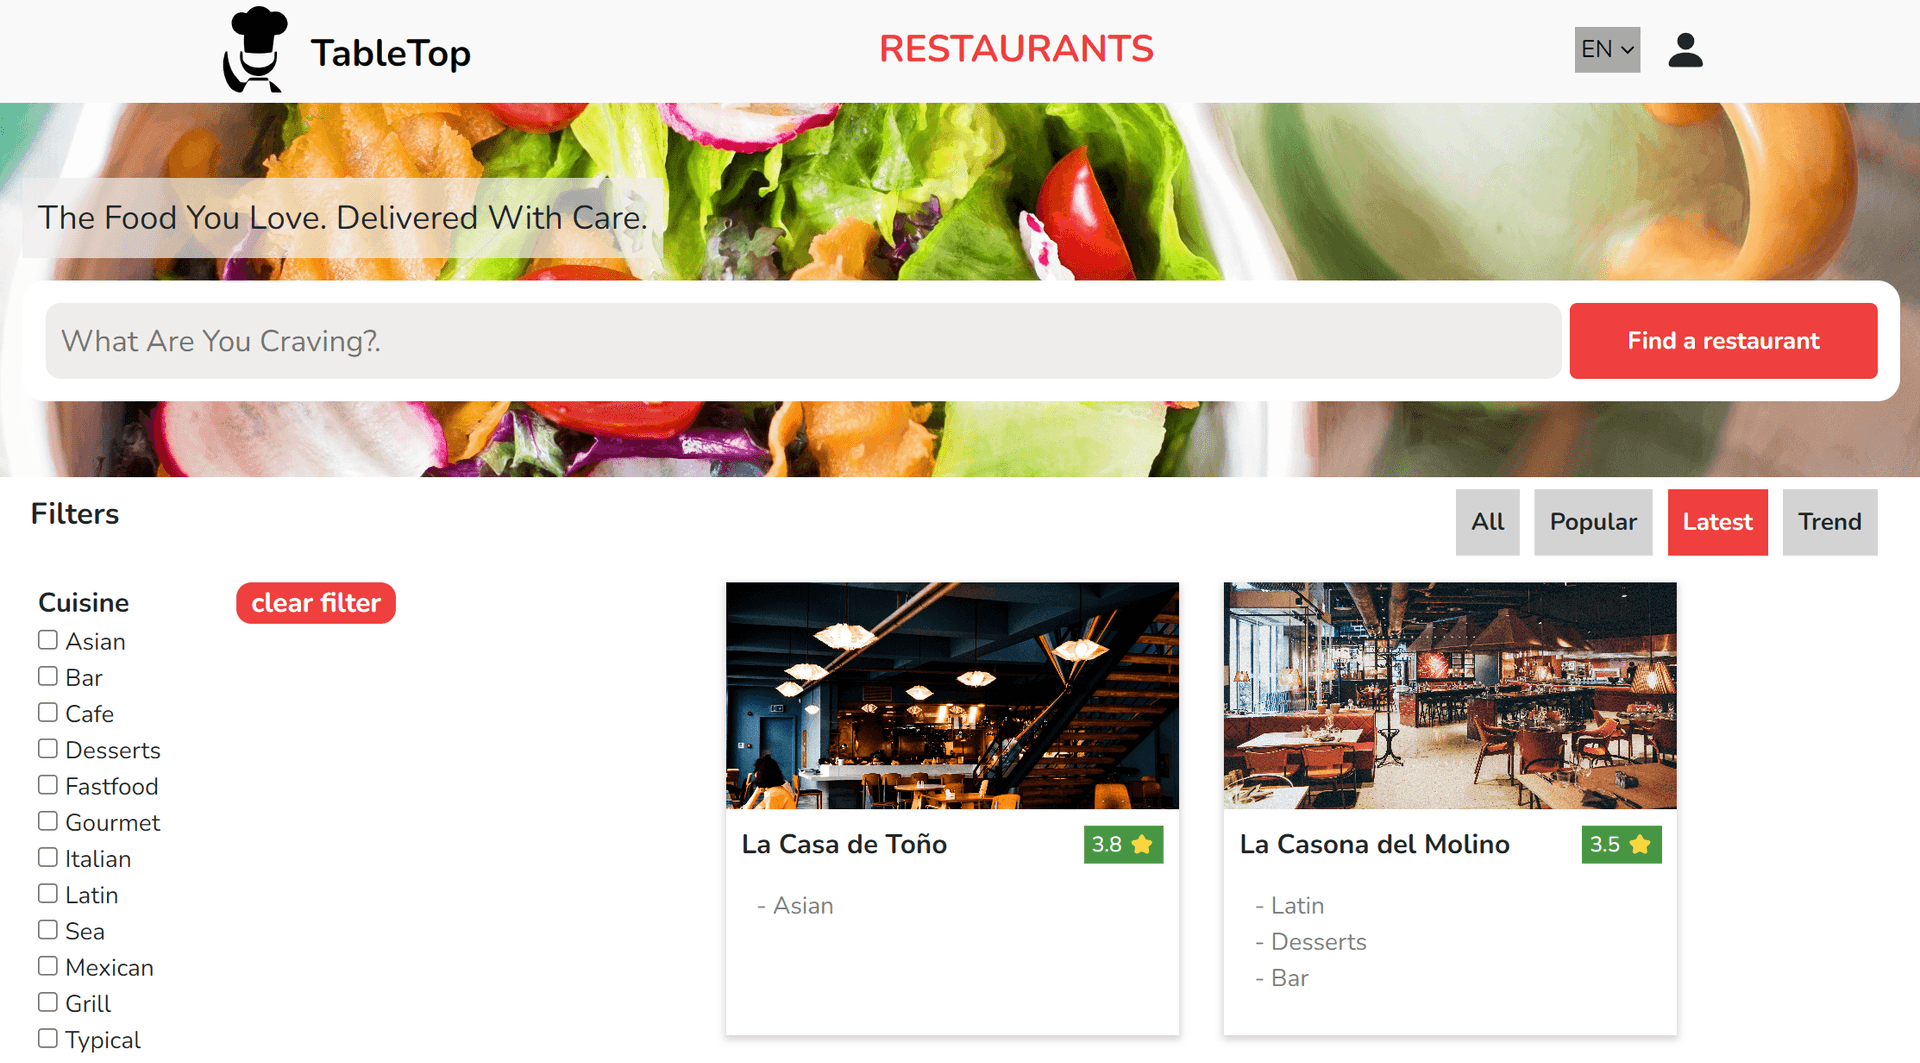1920x1063 pixels.
Task: Click the star rating badge on La Casa de Toño
Action: 1123,844
